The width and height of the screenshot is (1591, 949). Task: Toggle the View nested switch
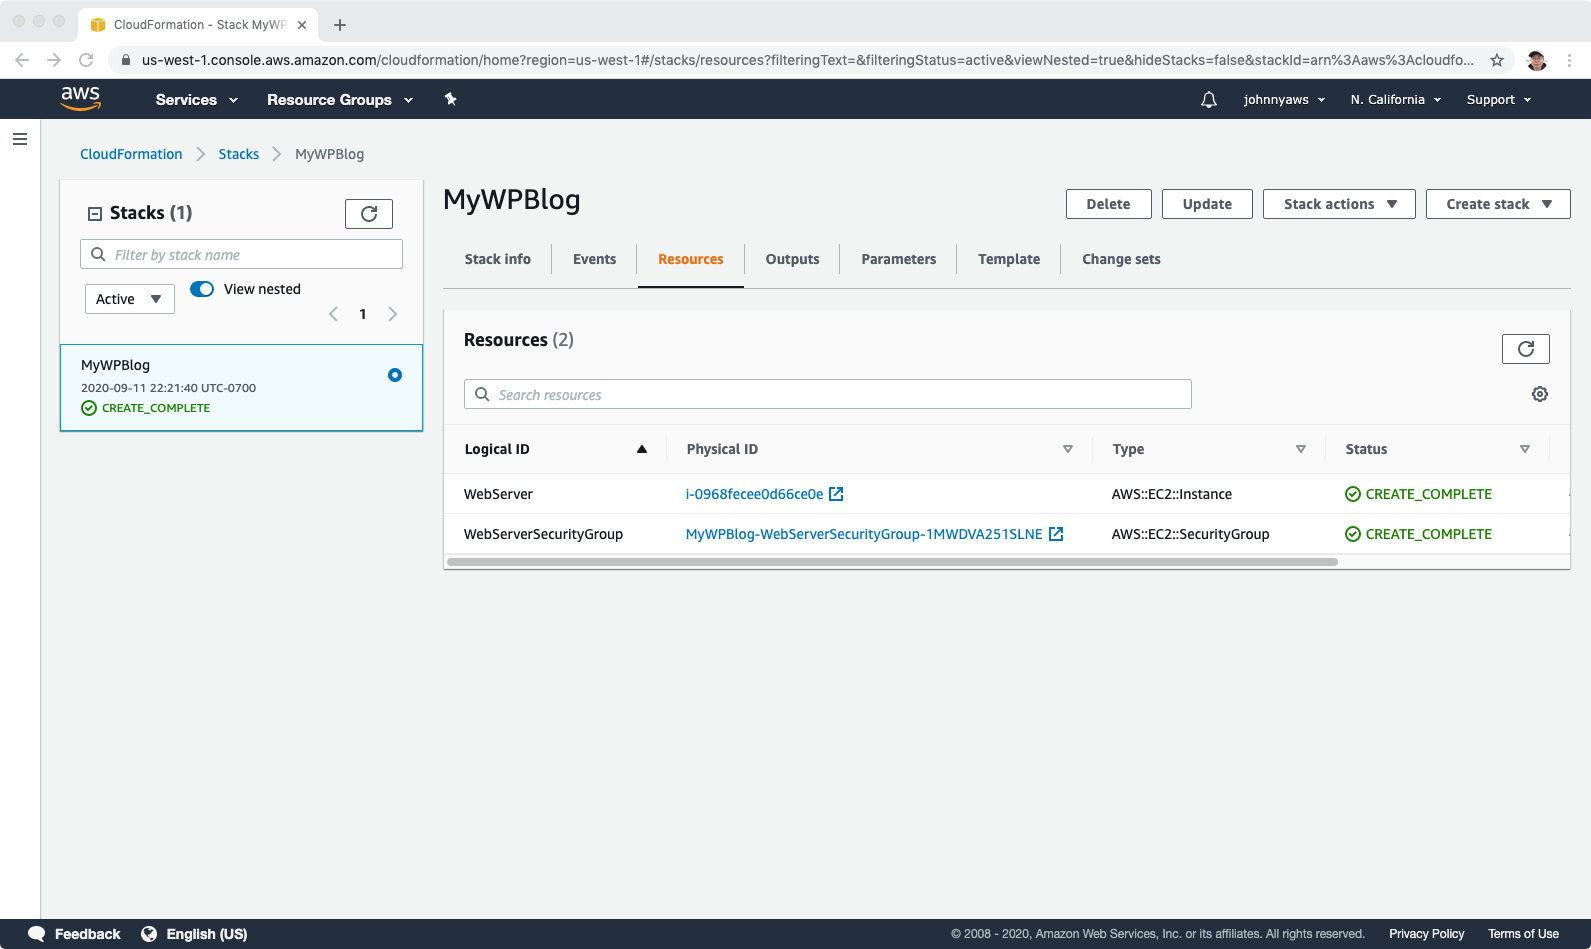coord(202,289)
